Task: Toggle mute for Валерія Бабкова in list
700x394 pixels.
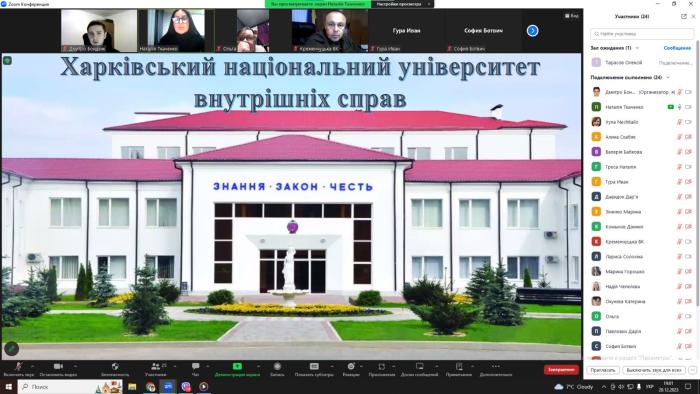Action: coord(679,152)
